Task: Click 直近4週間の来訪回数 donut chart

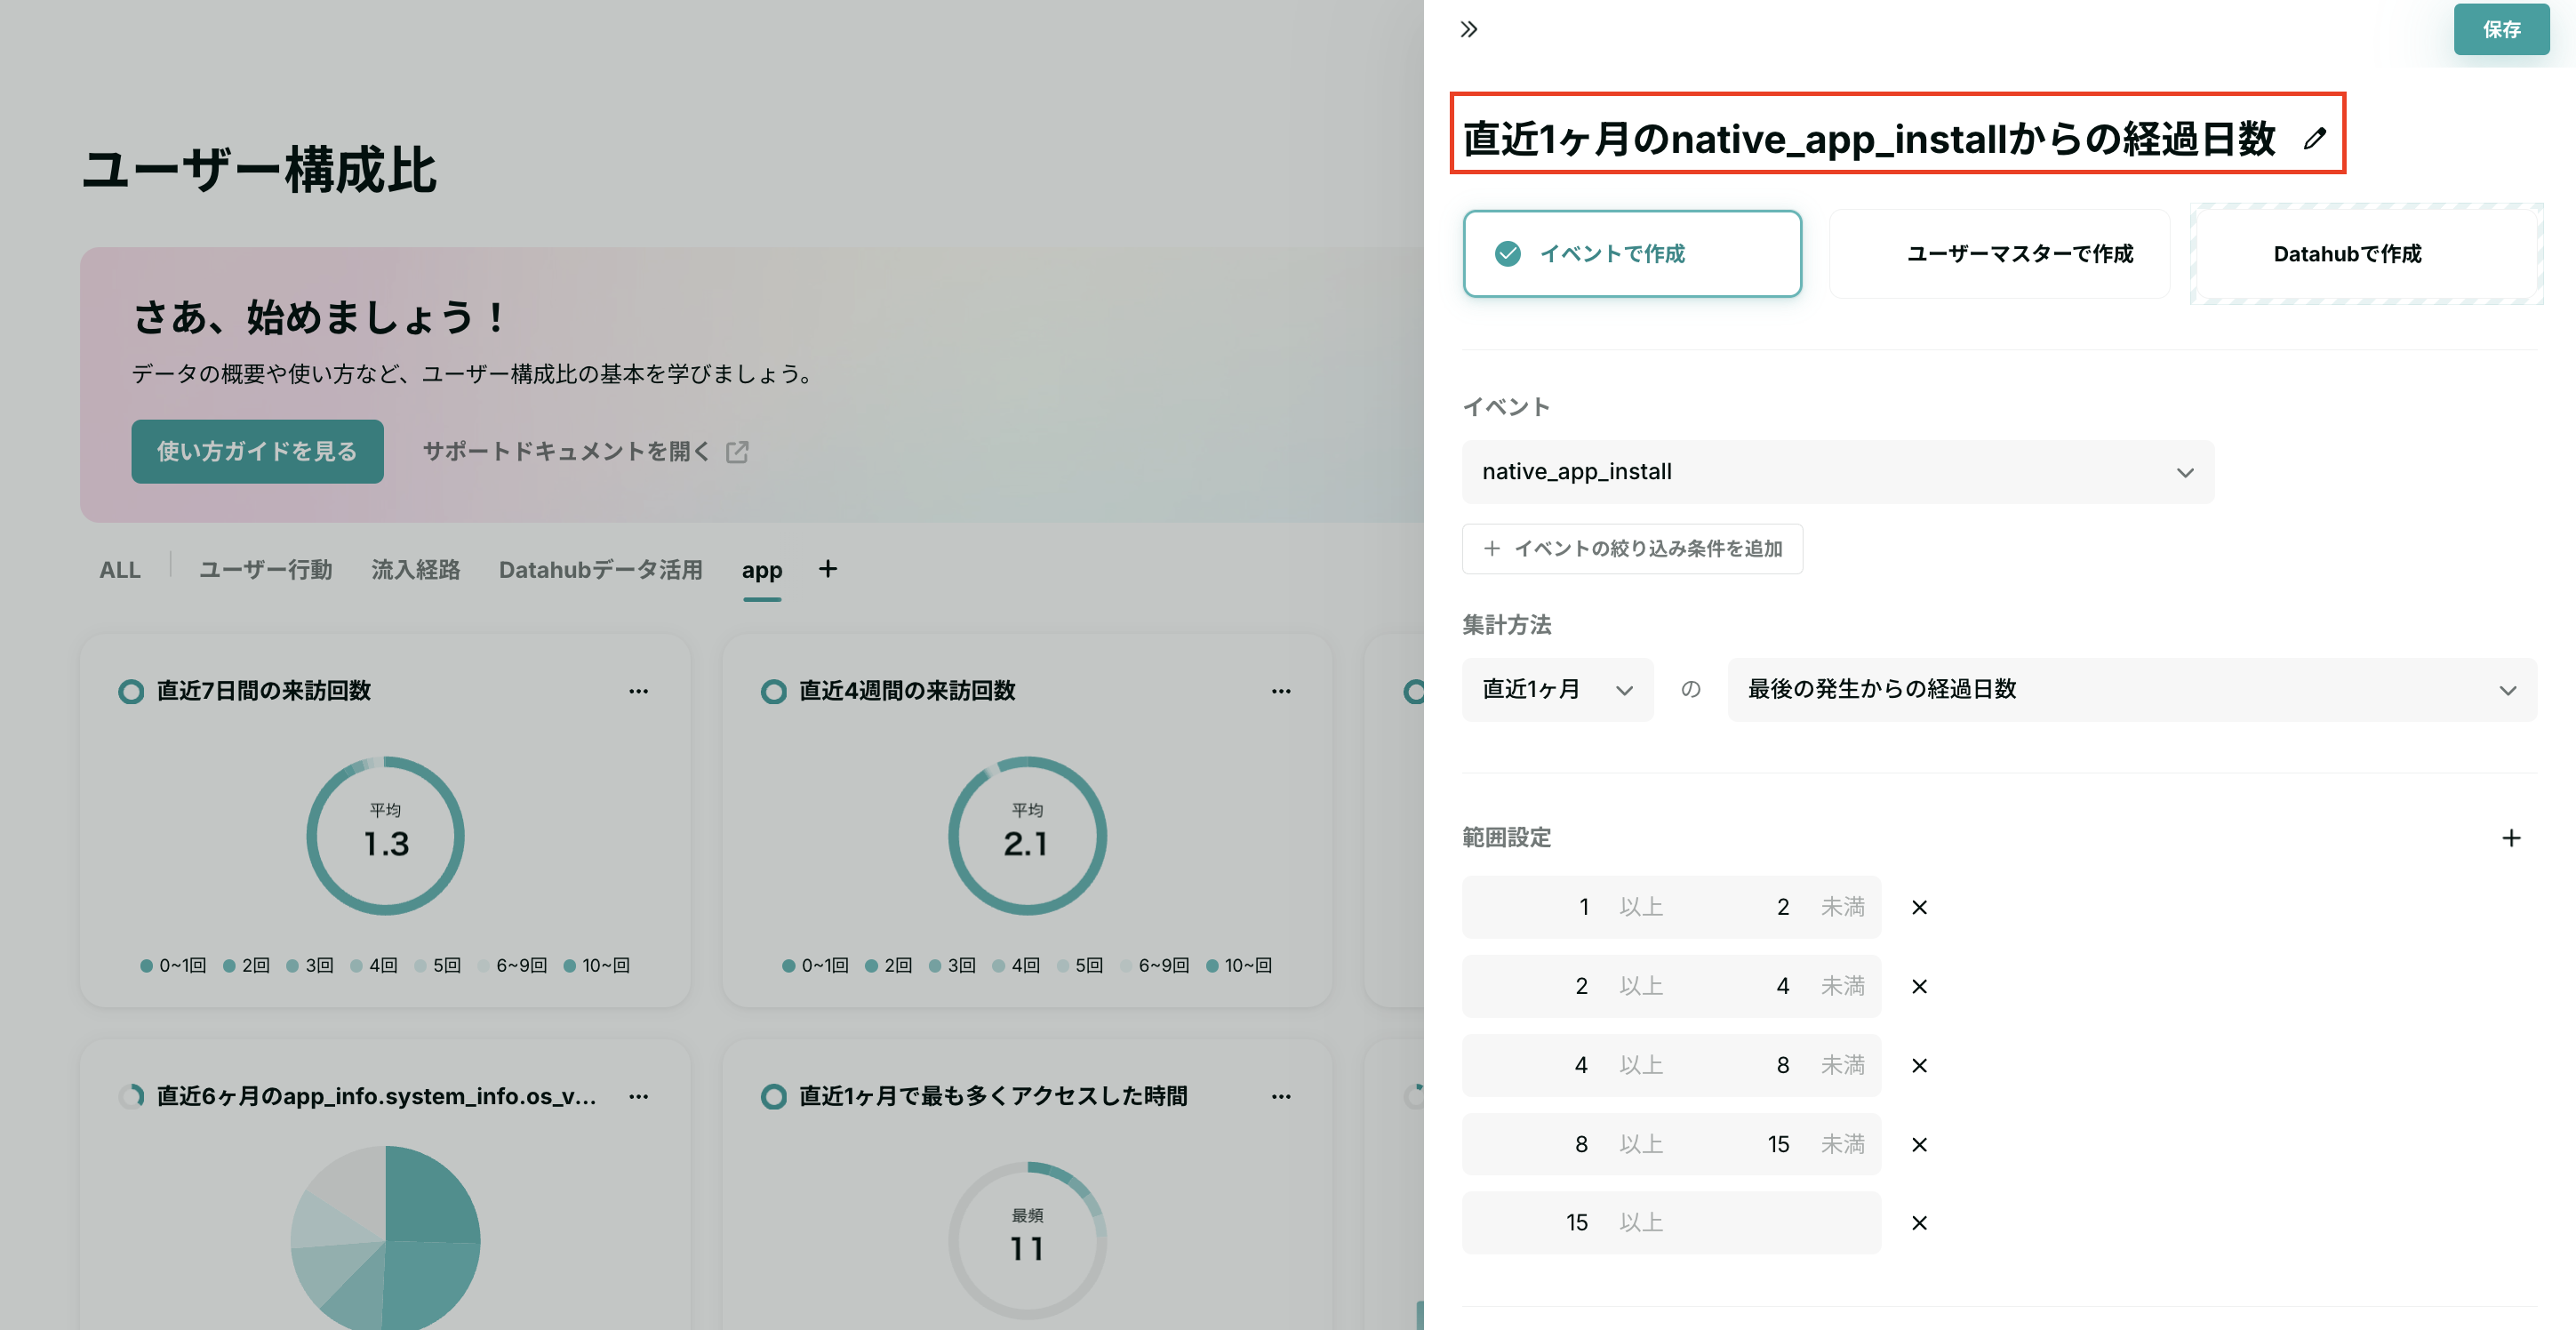Action: [x=1027, y=835]
